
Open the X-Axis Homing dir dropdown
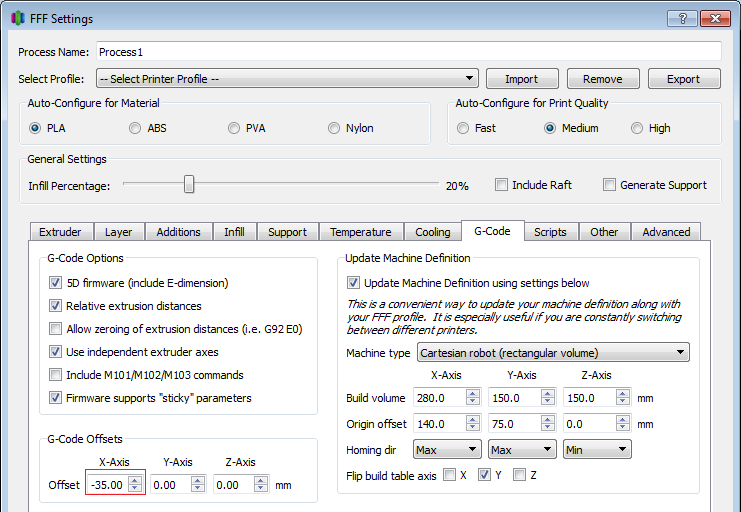click(x=447, y=450)
